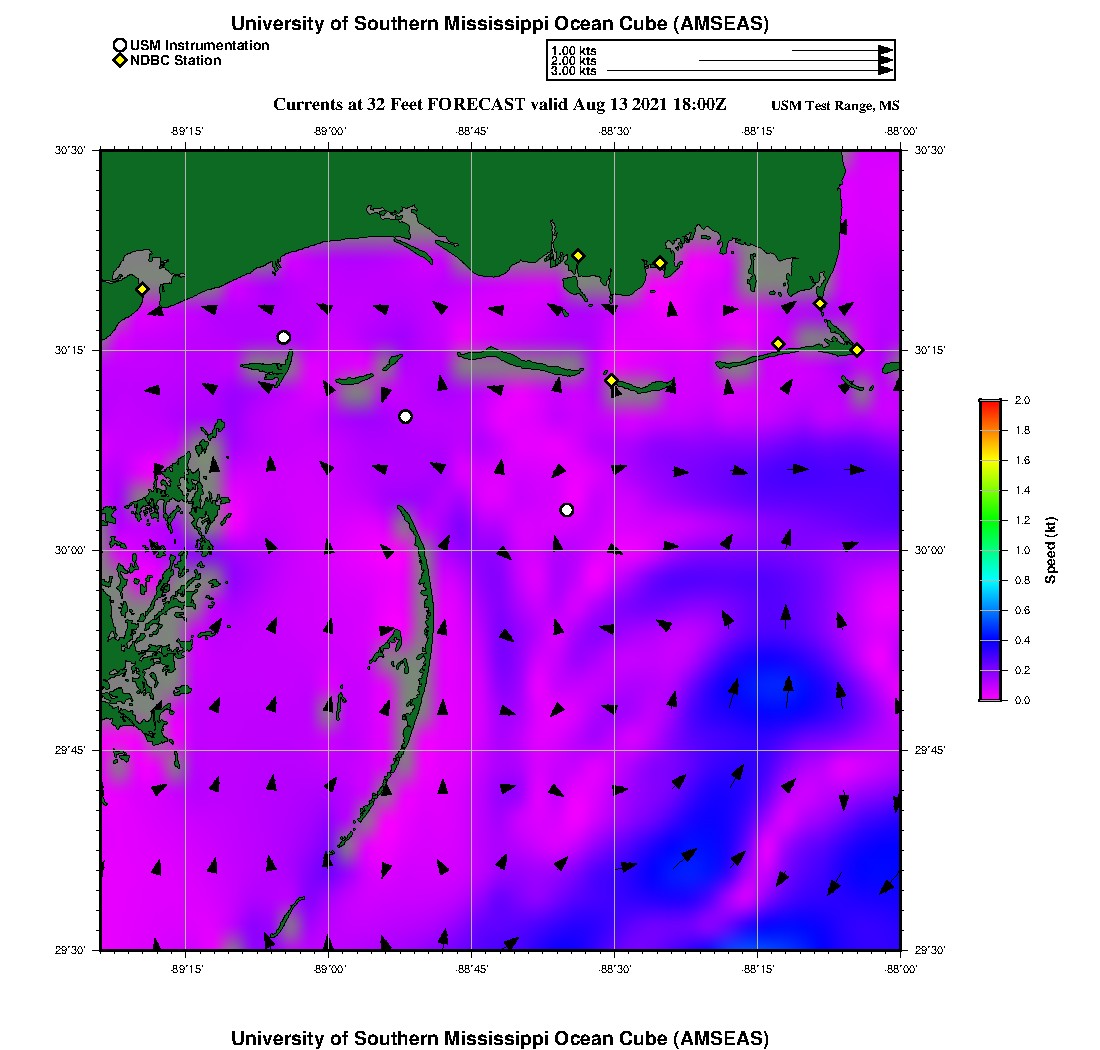Click the bottom footer title text

click(x=500, y=1038)
